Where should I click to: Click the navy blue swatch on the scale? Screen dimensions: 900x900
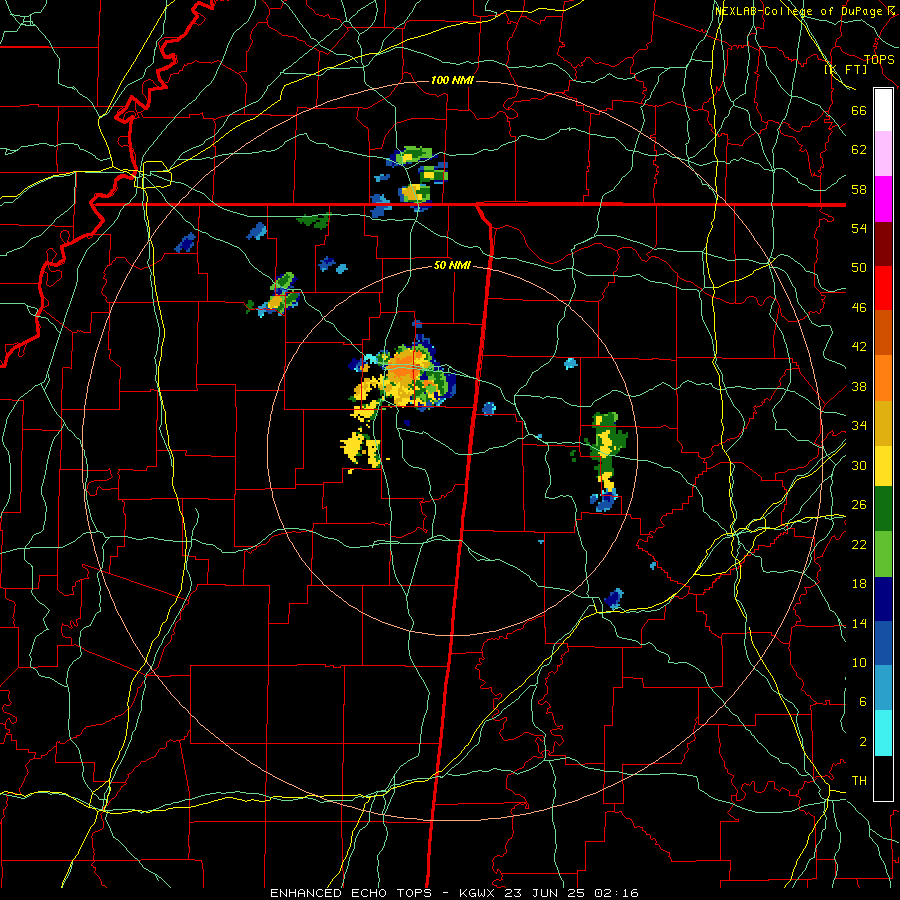883,599
